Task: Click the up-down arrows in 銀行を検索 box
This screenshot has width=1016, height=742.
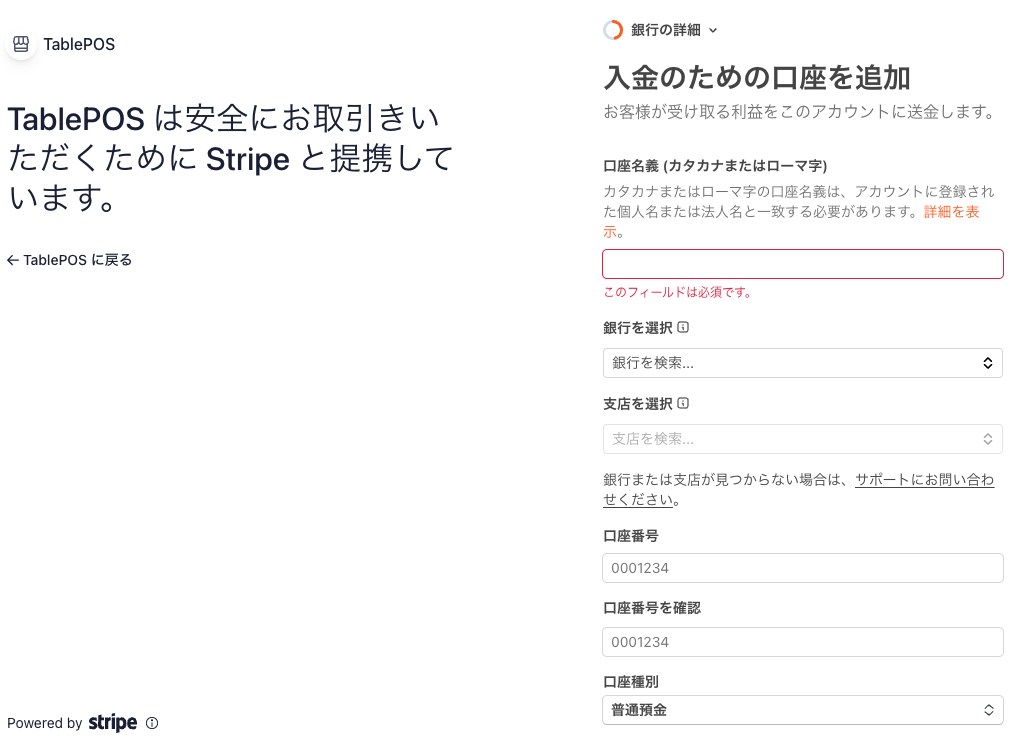Action: click(987, 363)
